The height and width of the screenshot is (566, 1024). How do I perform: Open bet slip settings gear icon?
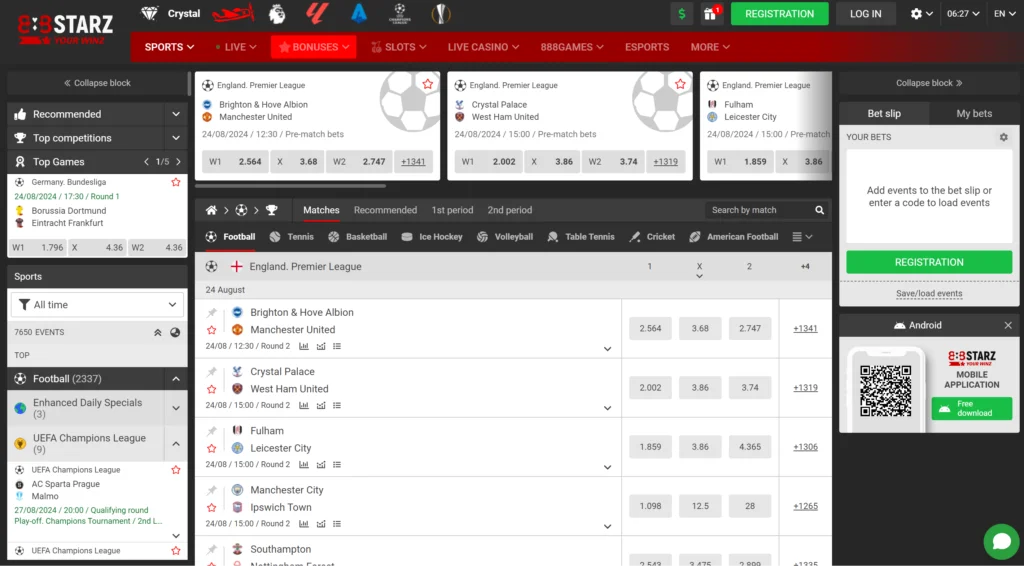click(x=1004, y=137)
